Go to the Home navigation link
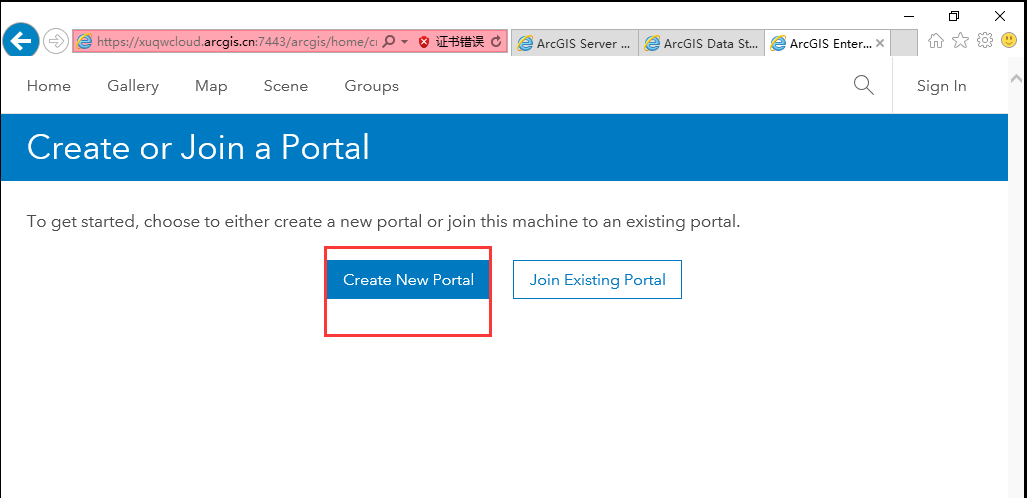The height and width of the screenshot is (498, 1027). (x=49, y=86)
